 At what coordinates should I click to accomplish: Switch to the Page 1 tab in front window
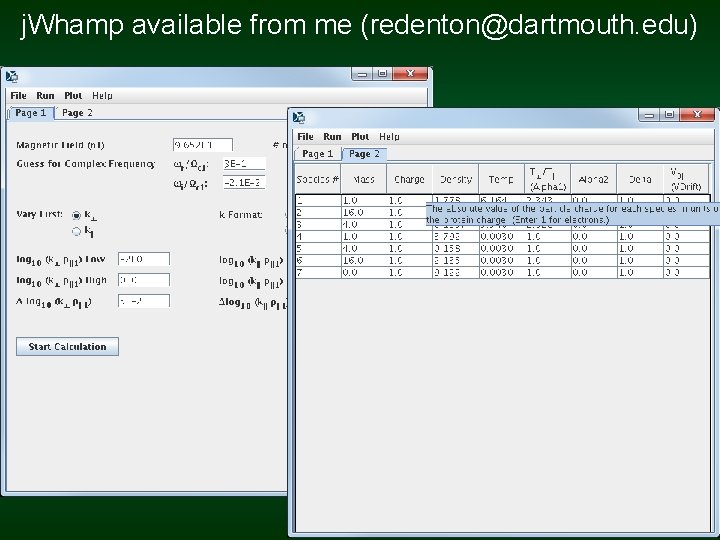tap(318, 154)
